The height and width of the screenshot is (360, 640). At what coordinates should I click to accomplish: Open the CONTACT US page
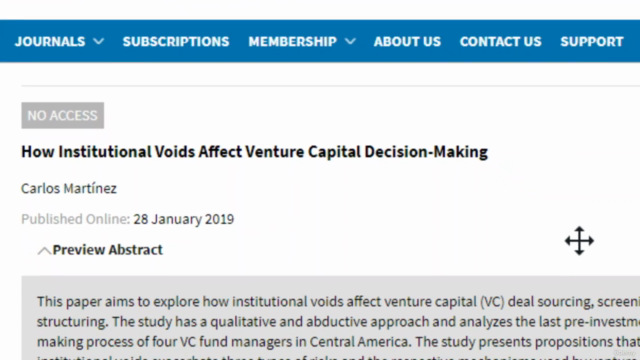[x=500, y=41]
